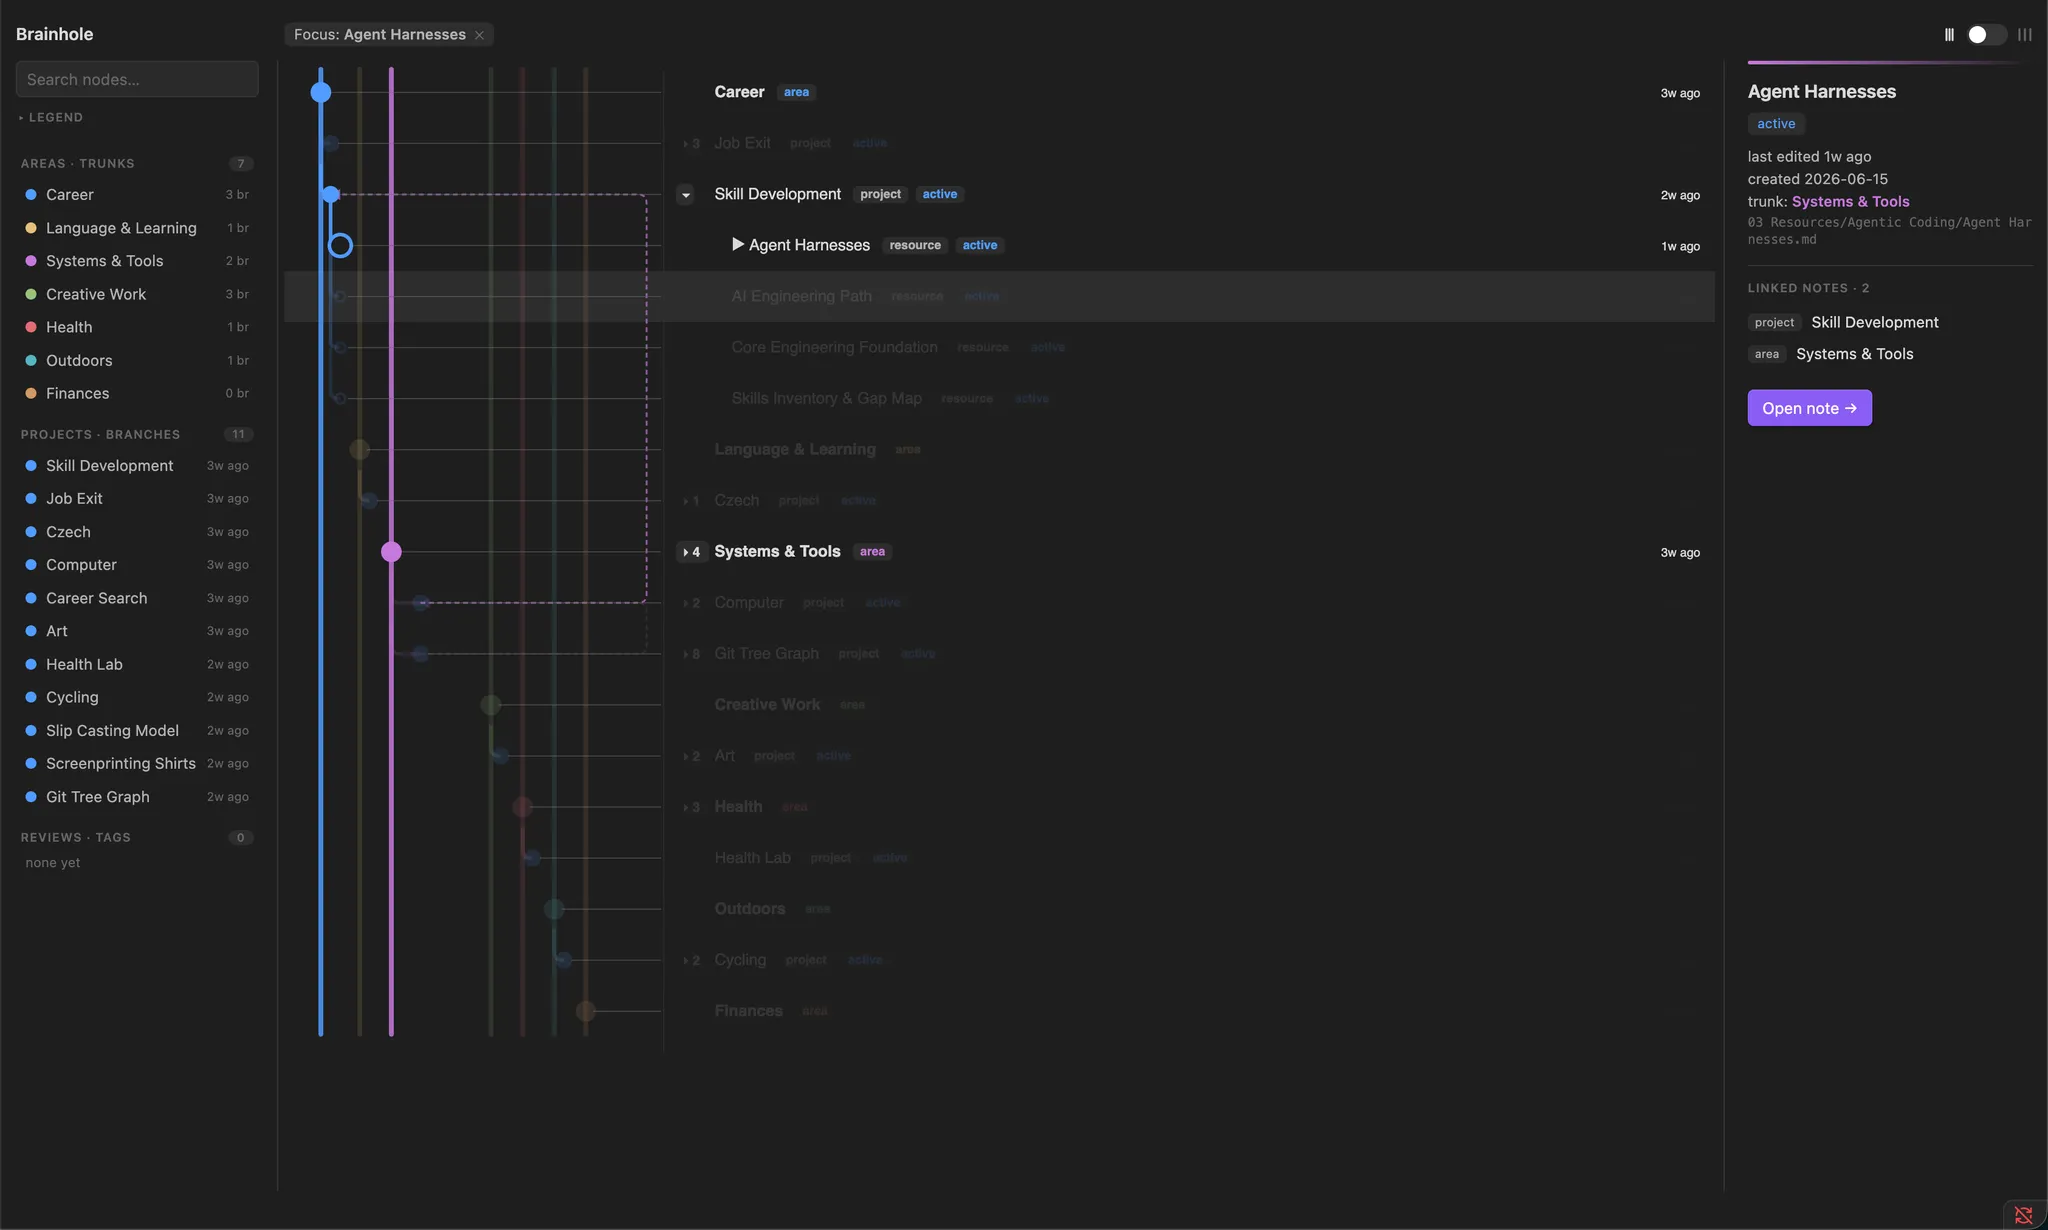
Task: Select Slip Casting Model branch
Action: [x=137, y=731]
